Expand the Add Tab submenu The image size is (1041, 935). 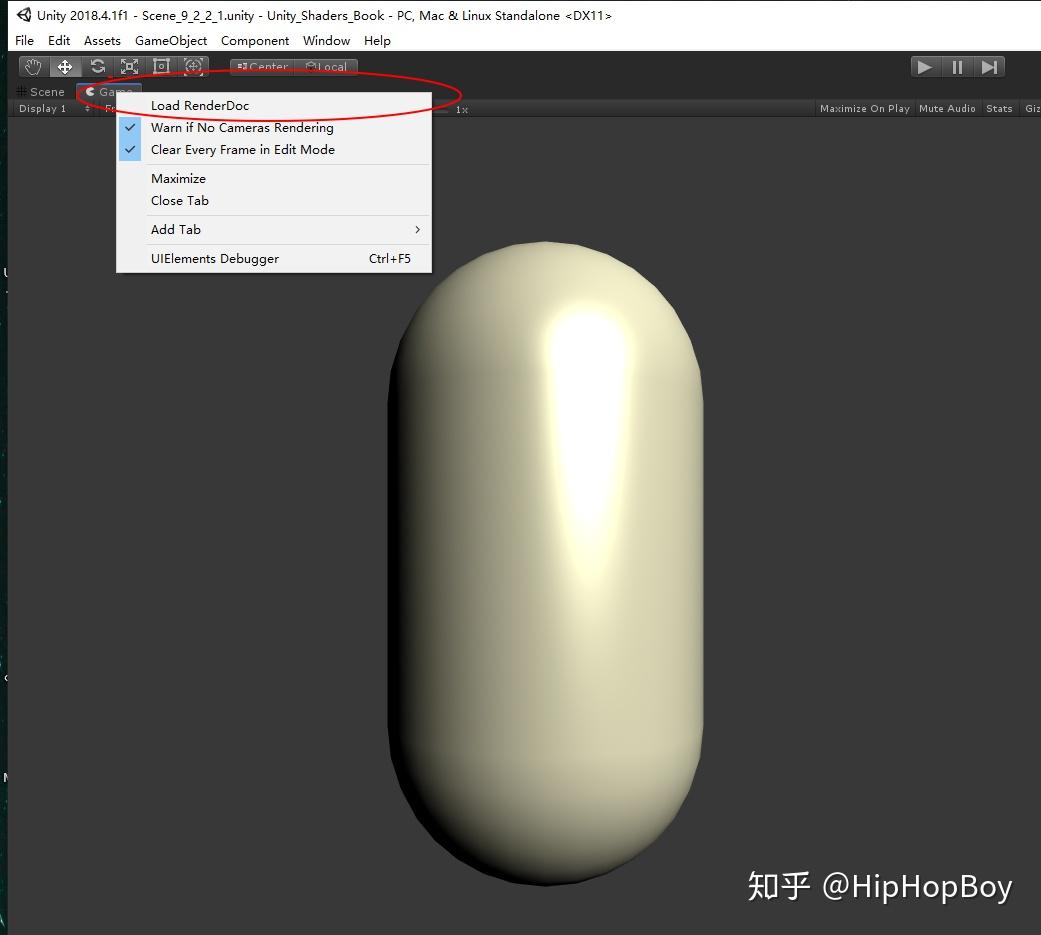coord(274,230)
